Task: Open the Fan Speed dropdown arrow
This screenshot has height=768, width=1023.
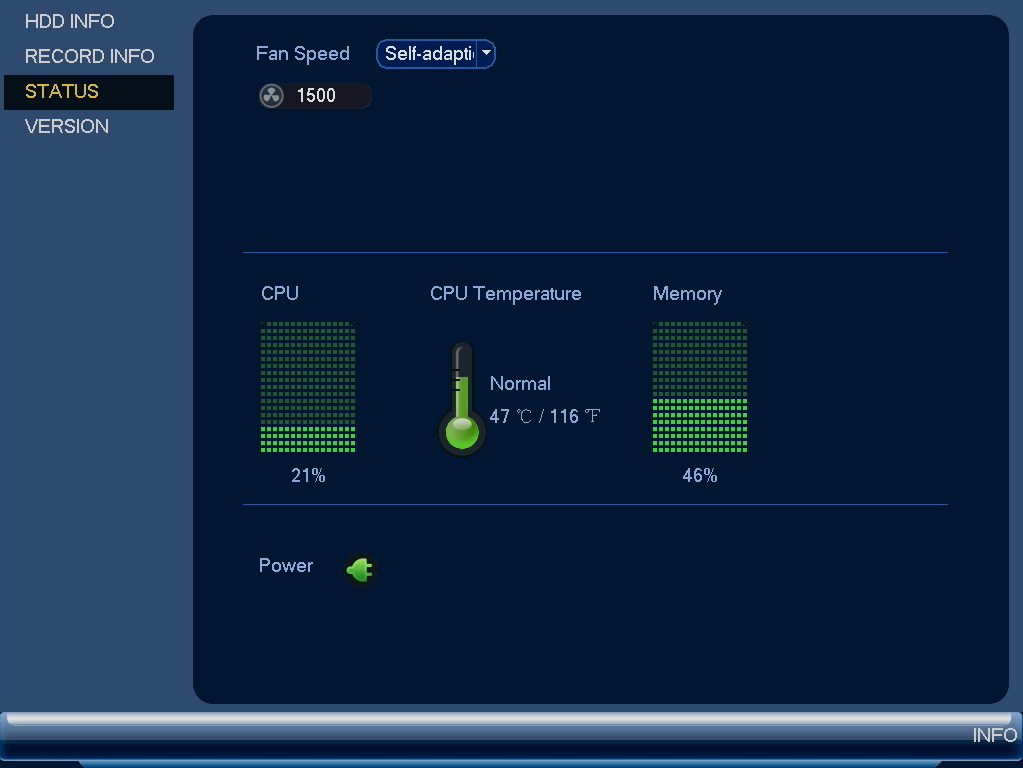Action: point(486,54)
